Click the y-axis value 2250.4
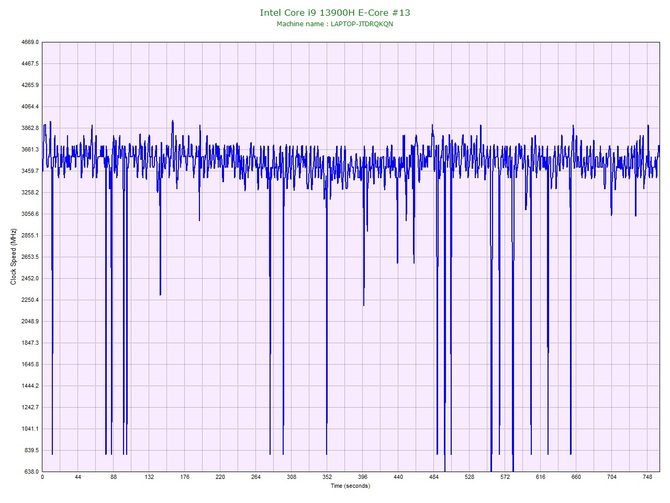Image resolution: width=670 pixels, height=503 pixels. (x=29, y=300)
